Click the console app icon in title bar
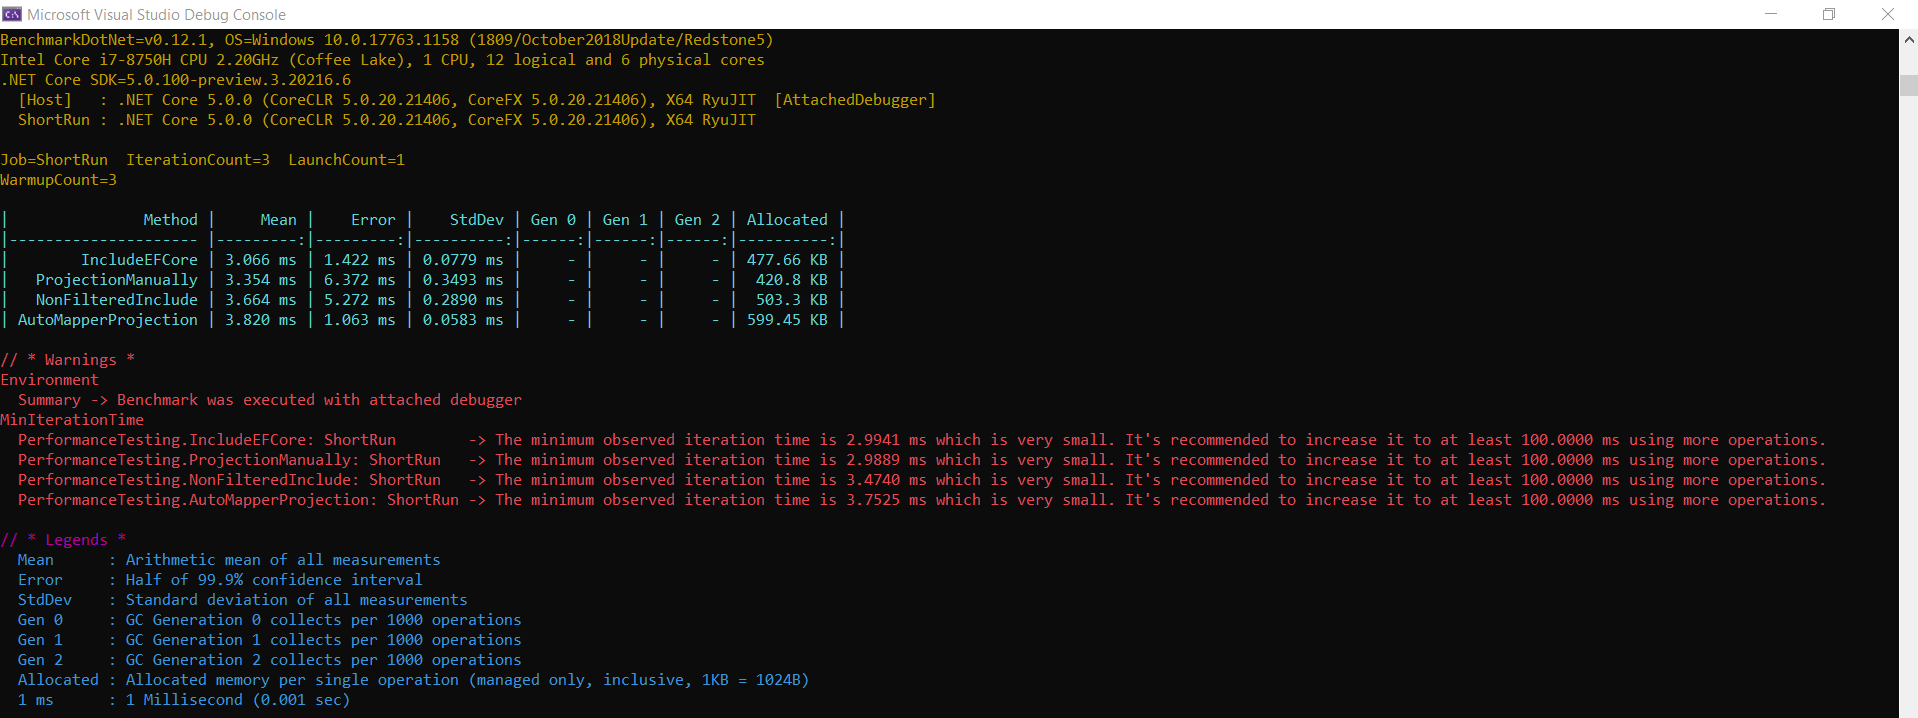The image size is (1918, 718). [12, 14]
